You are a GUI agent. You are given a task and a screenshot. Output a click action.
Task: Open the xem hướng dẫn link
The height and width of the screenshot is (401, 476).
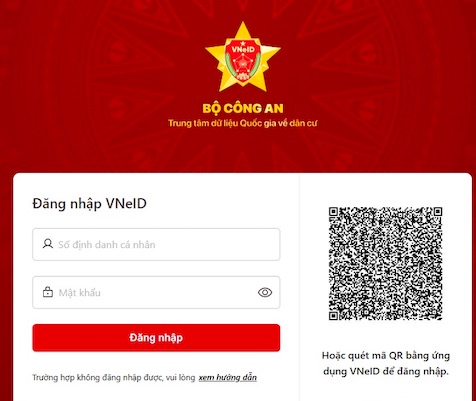coord(228,377)
